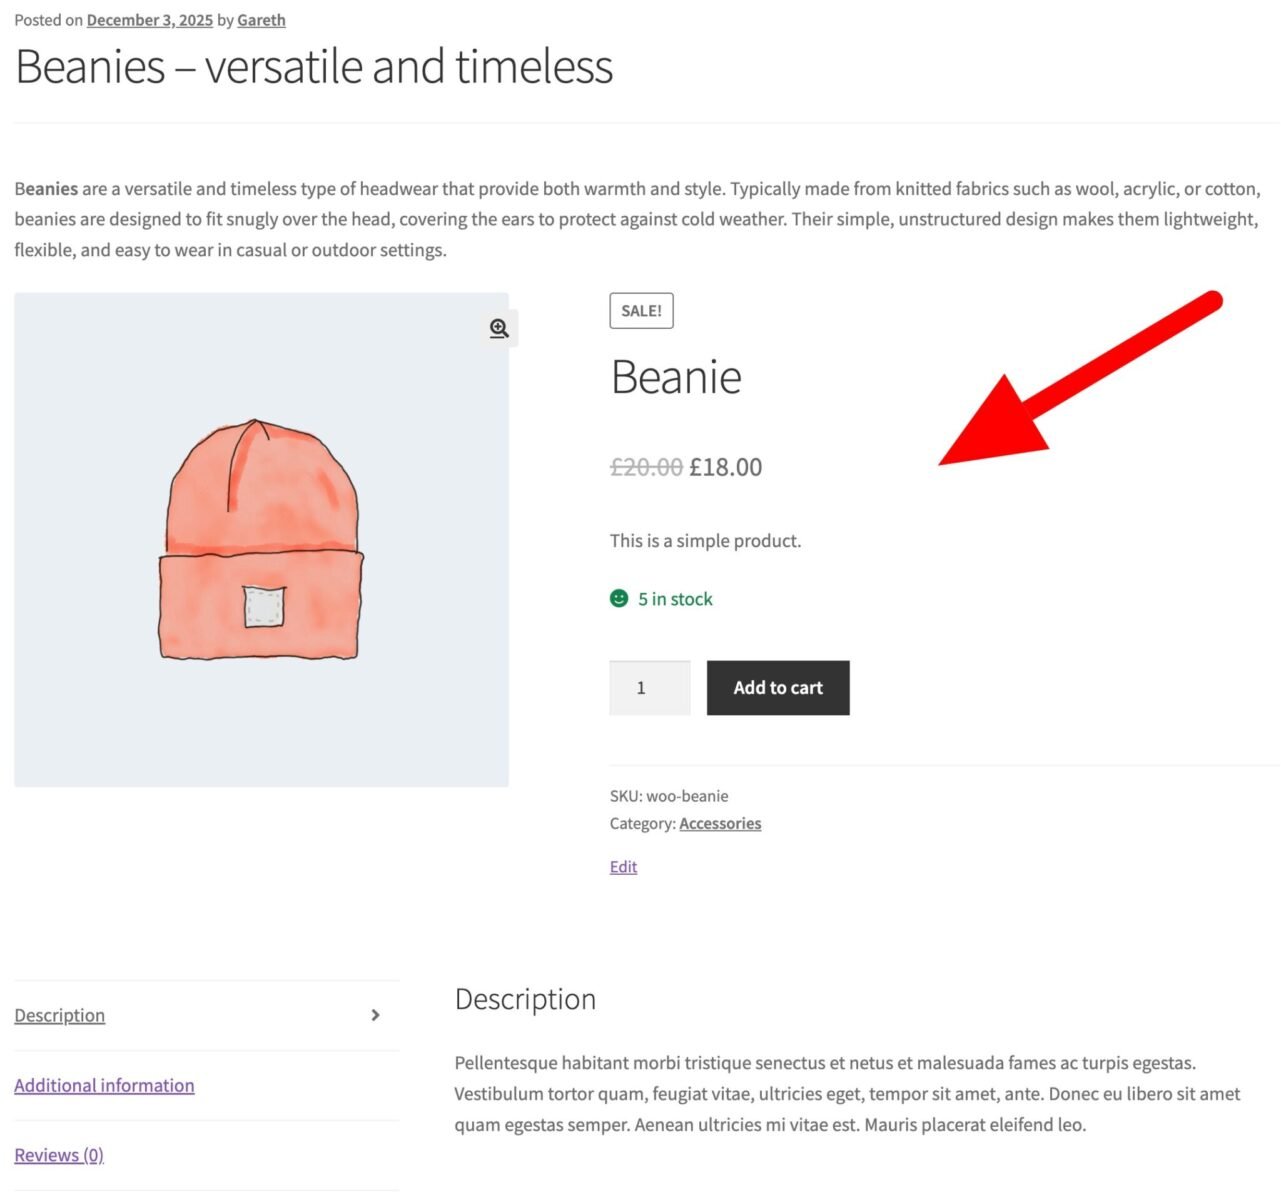Select the sale price £18.00
Screen dimensions: 1281x1200
click(x=726, y=467)
